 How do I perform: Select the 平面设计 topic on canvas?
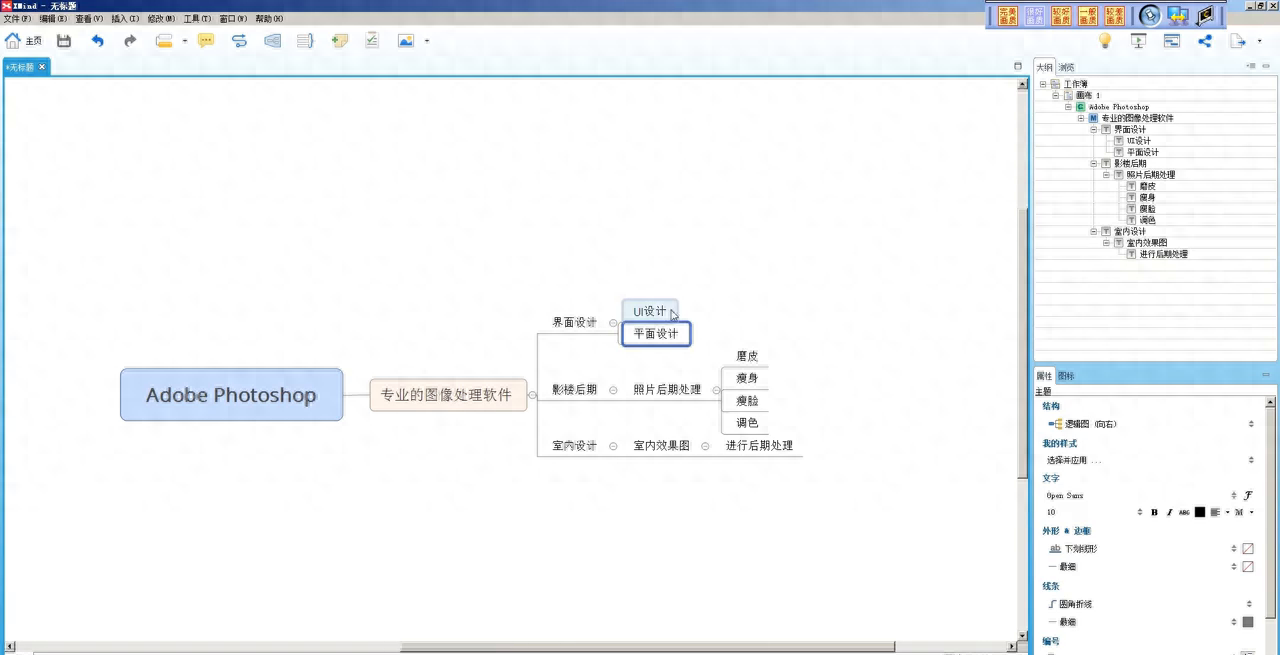point(656,334)
